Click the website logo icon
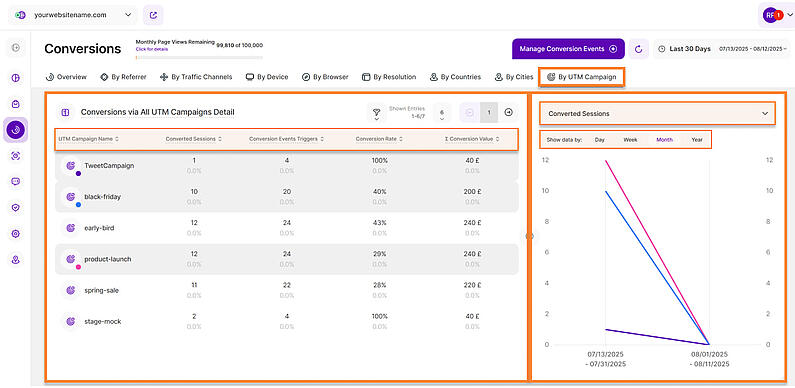The width and height of the screenshot is (795, 388). coord(20,15)
